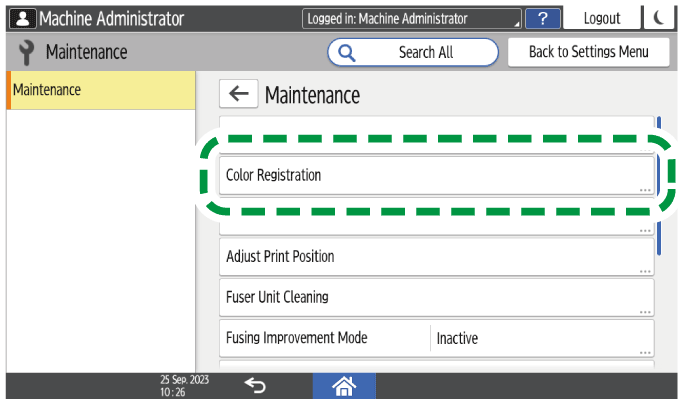
Task: Activate energy saver moon icon
Action: click(660, 18)
